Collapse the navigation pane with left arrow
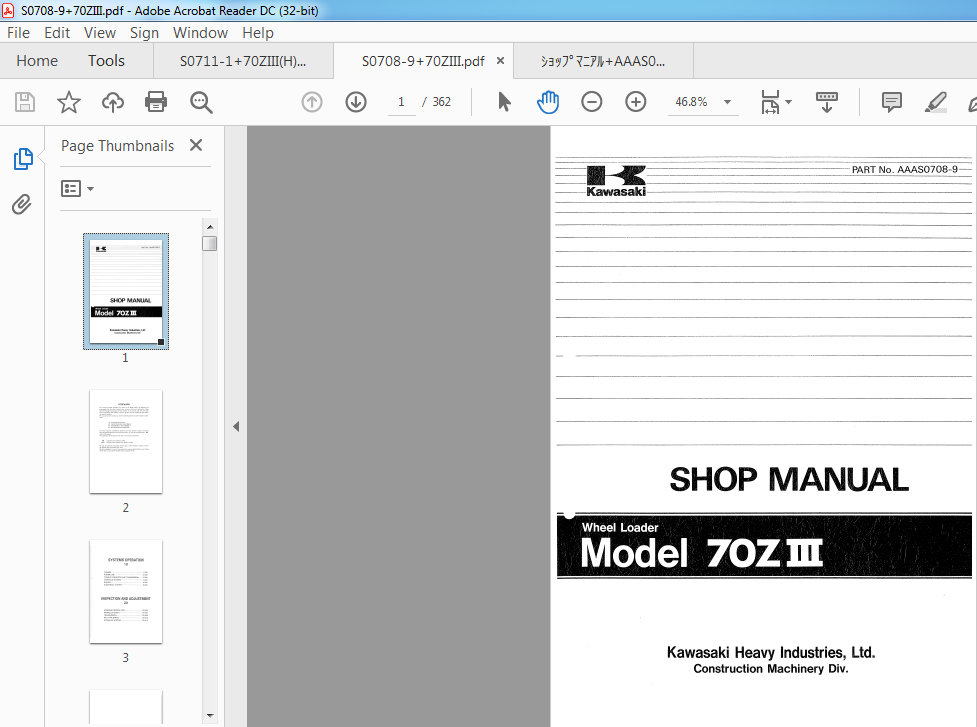 click(236, 427)
